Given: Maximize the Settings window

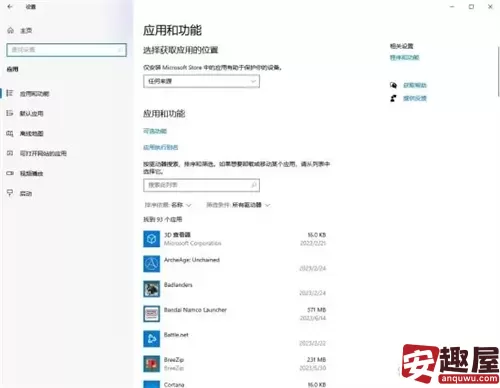Looking at the screenshot, I should pos(471,7).
